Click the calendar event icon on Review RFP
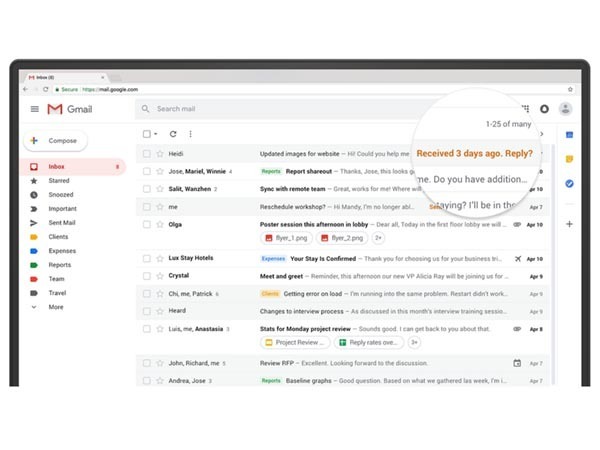The width and height of the screenshot is (600, 450). tap(517, 363)
